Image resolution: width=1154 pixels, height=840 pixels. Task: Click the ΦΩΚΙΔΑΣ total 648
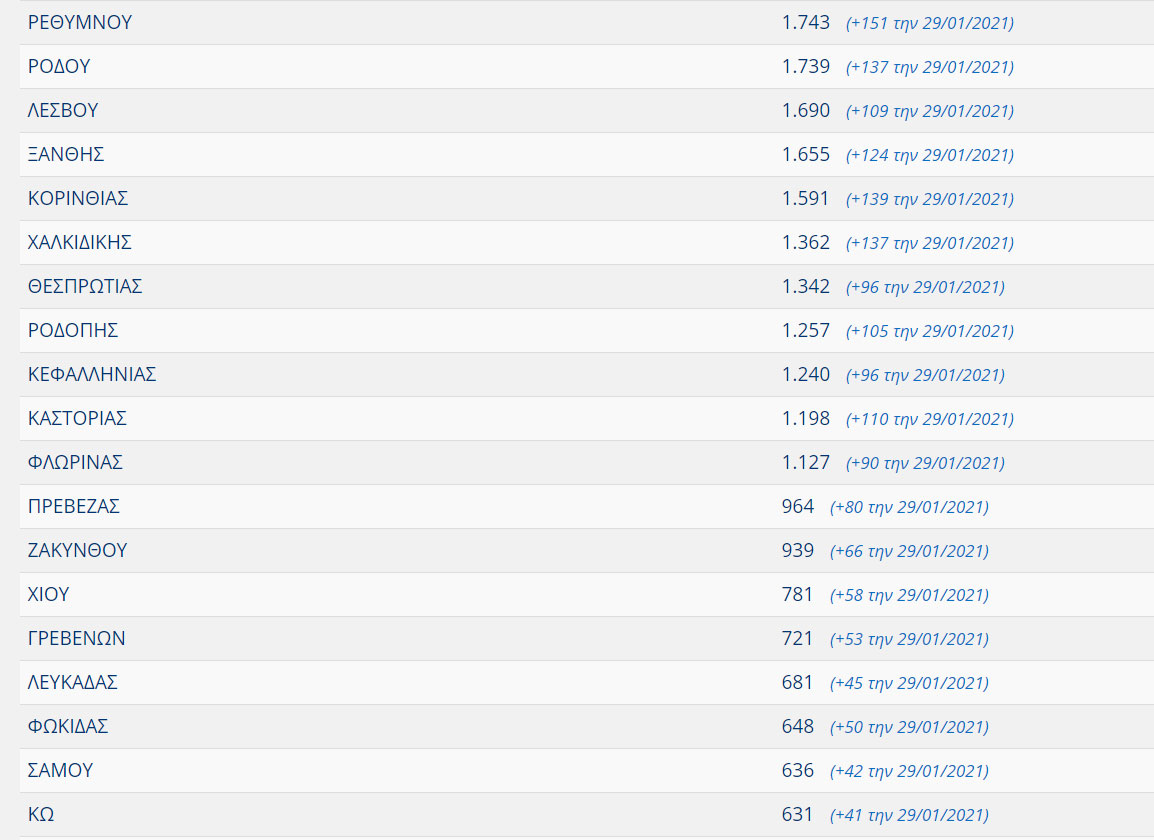[x=798, y=727]
